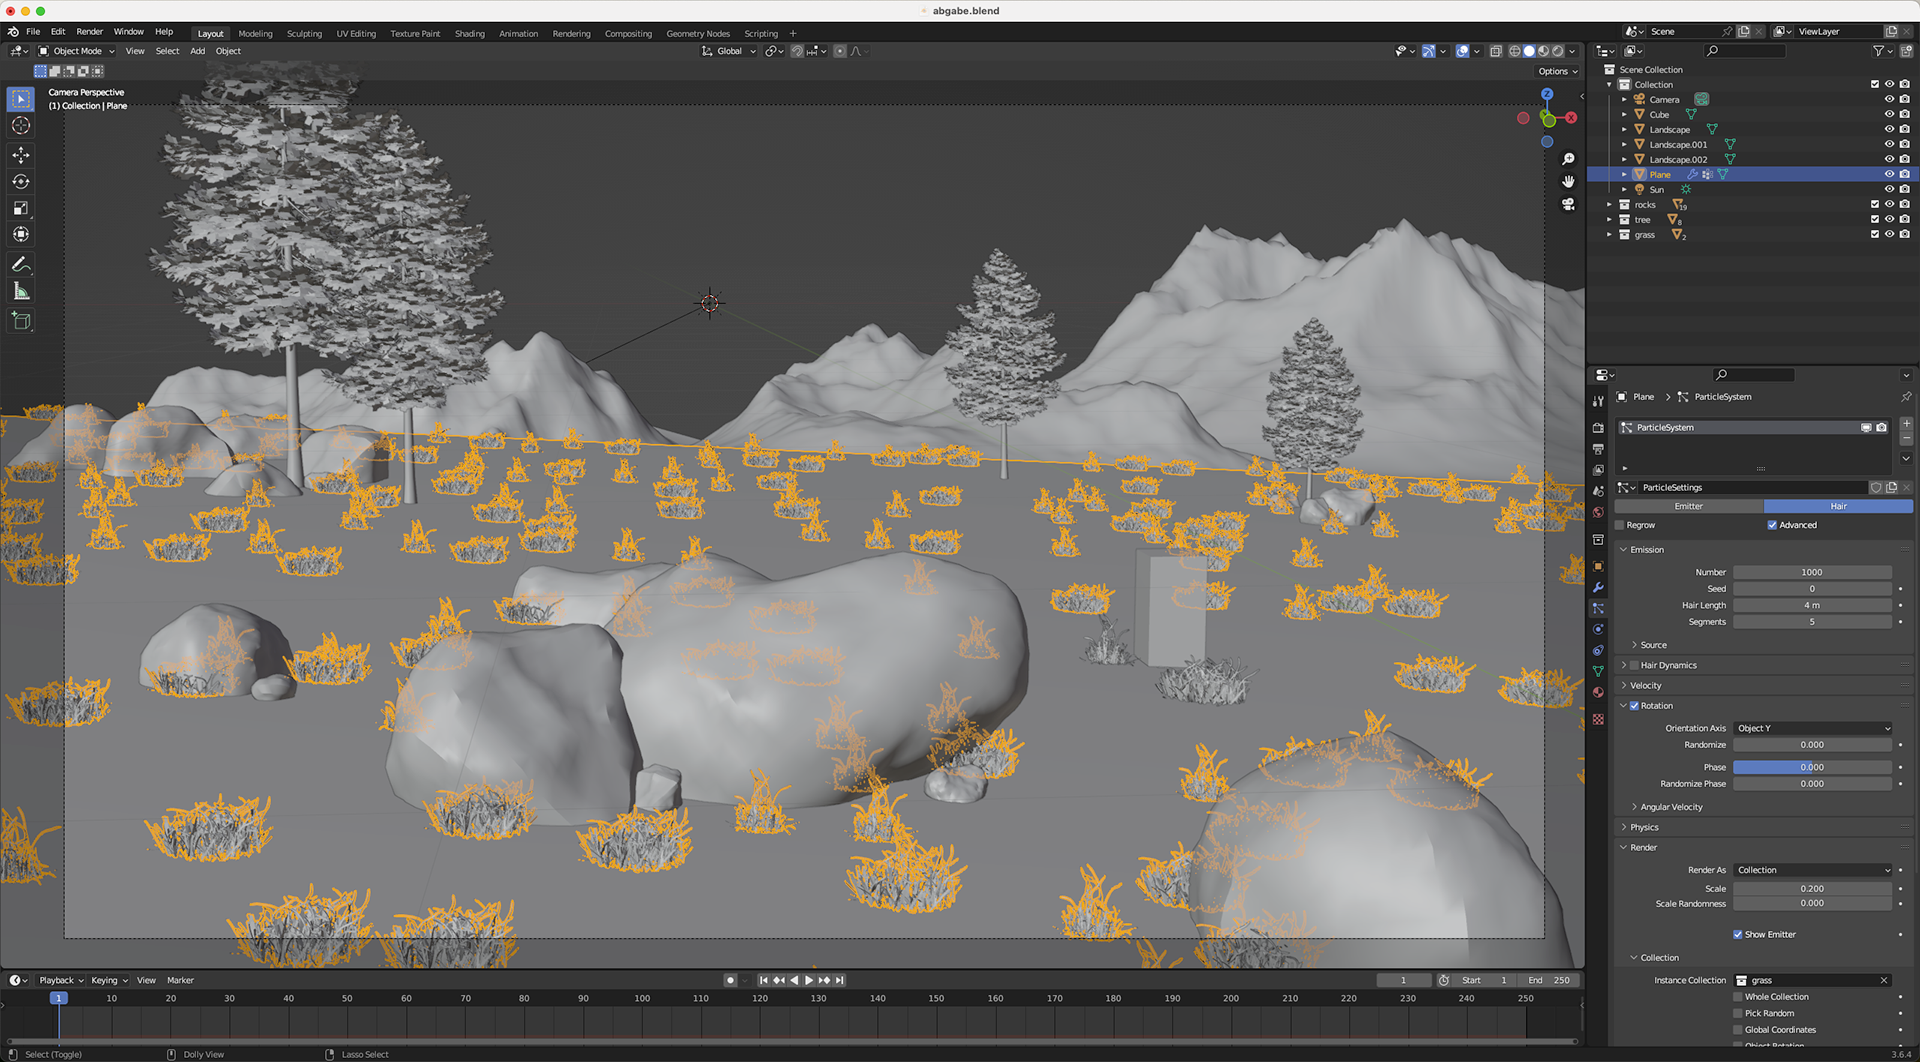Select the Measure tool
The width and height of the screenshot is (1920, 1062).
pyautogui.click(x=21, y=291)
